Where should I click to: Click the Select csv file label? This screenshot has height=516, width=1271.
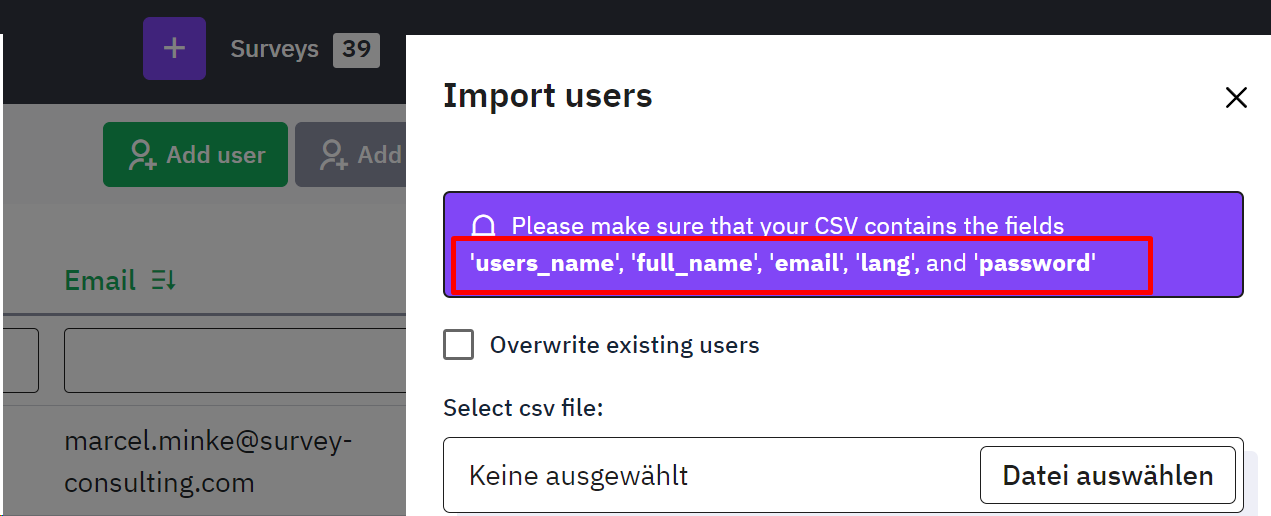(x=523, y=408)
